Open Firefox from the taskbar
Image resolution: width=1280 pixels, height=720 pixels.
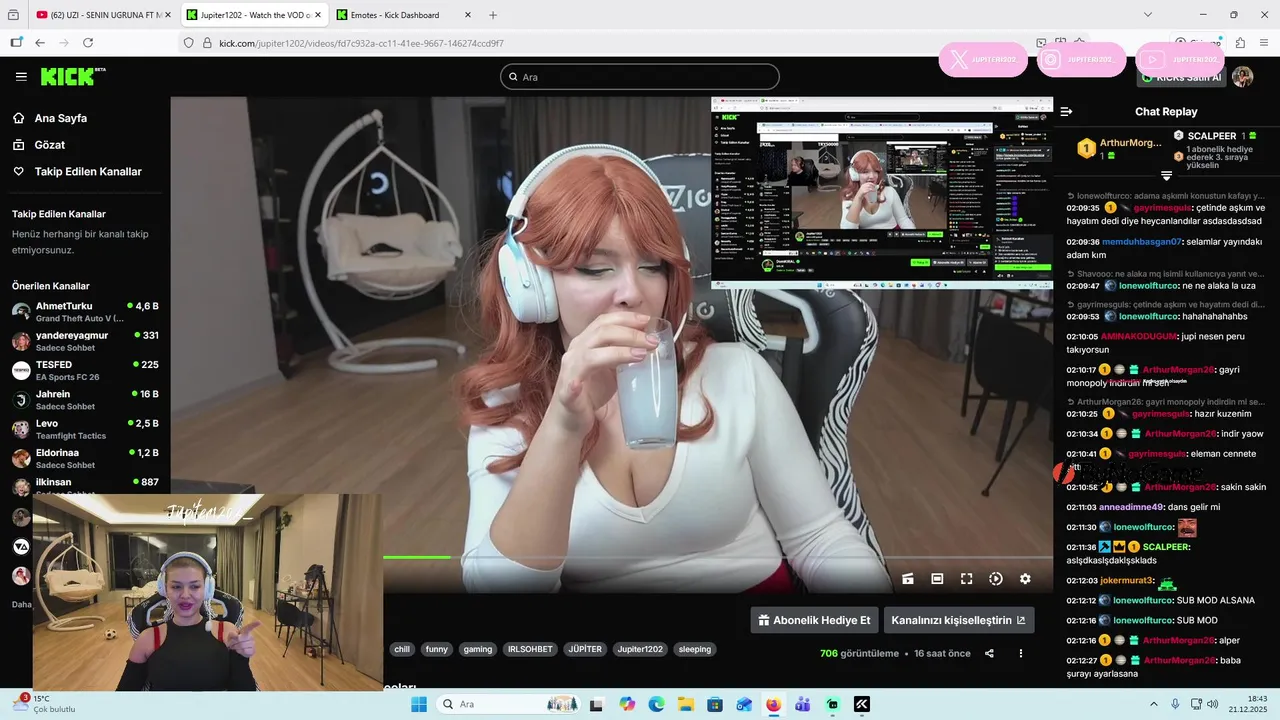point(773,704)
